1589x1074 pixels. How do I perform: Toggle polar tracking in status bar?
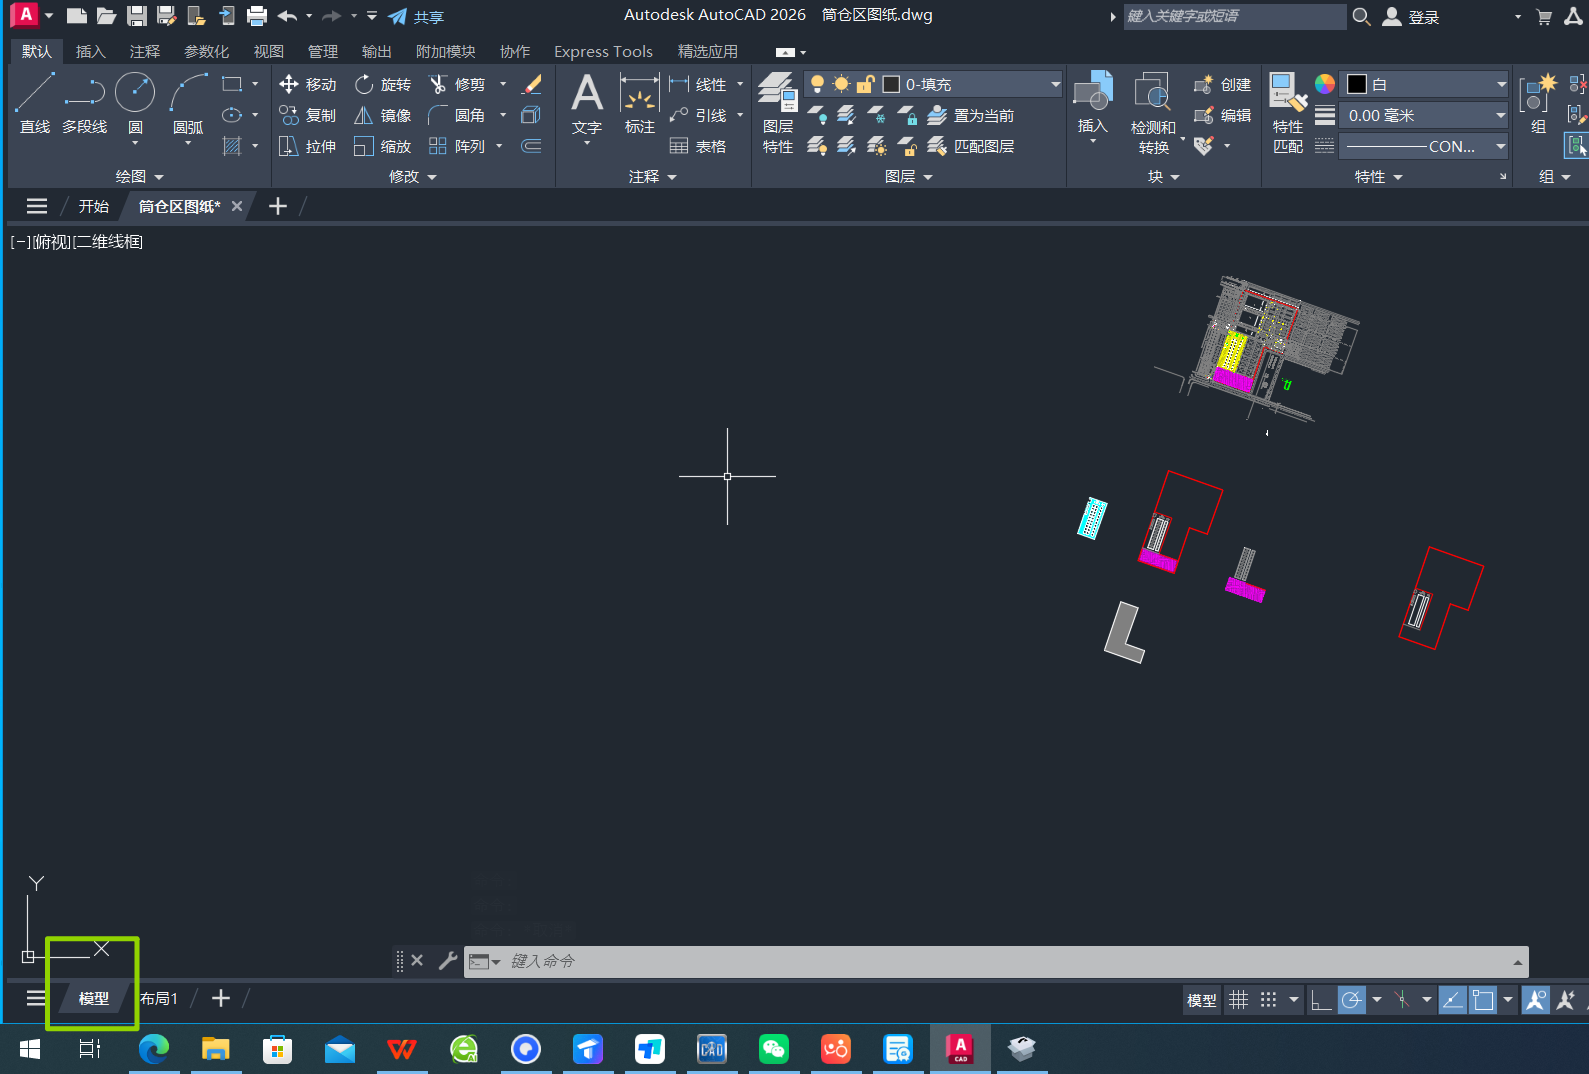(1351, 1000)
